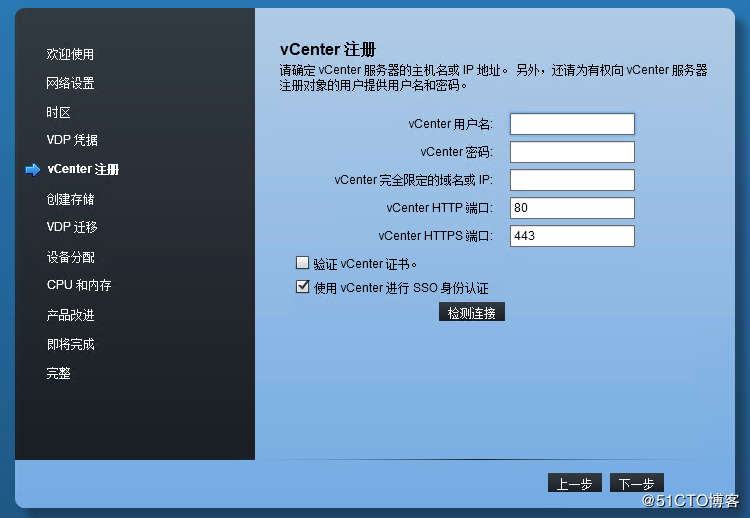Open VDP 凭据 step in sidebar
The width and height of the screenshot is (750, 518).
(x=72, y=140)
